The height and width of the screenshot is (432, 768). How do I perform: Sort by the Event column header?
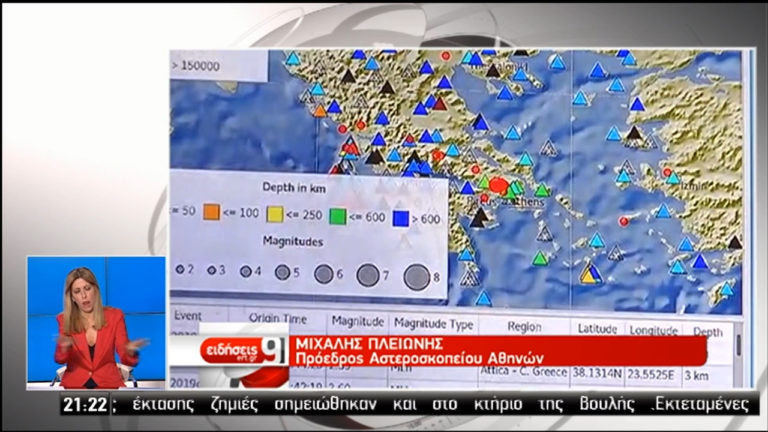point(188,316)
